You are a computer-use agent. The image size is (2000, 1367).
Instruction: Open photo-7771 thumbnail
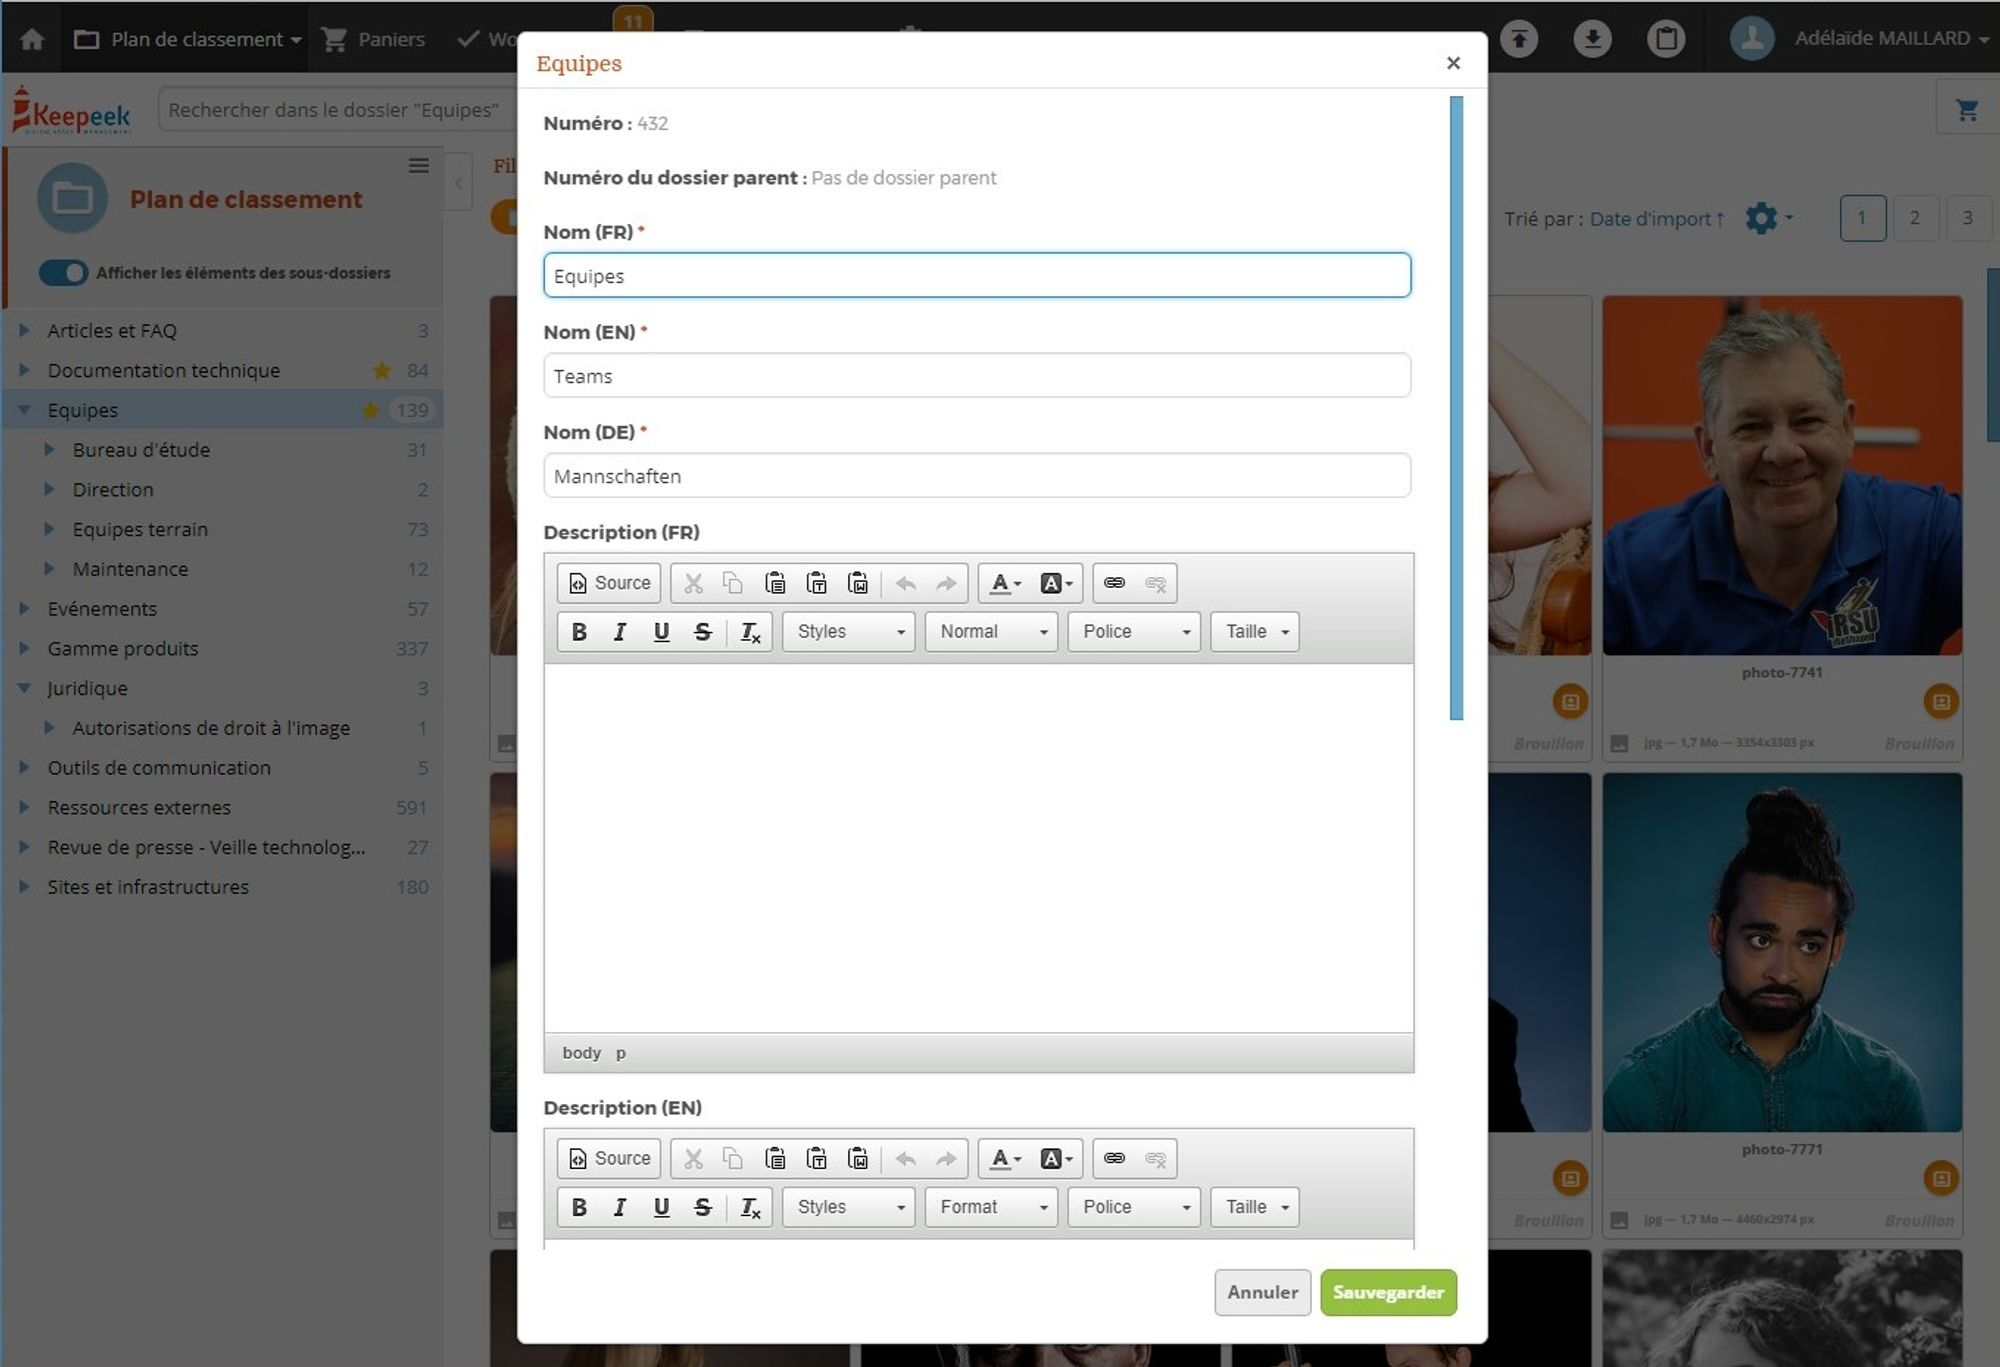coord(1782,952)
